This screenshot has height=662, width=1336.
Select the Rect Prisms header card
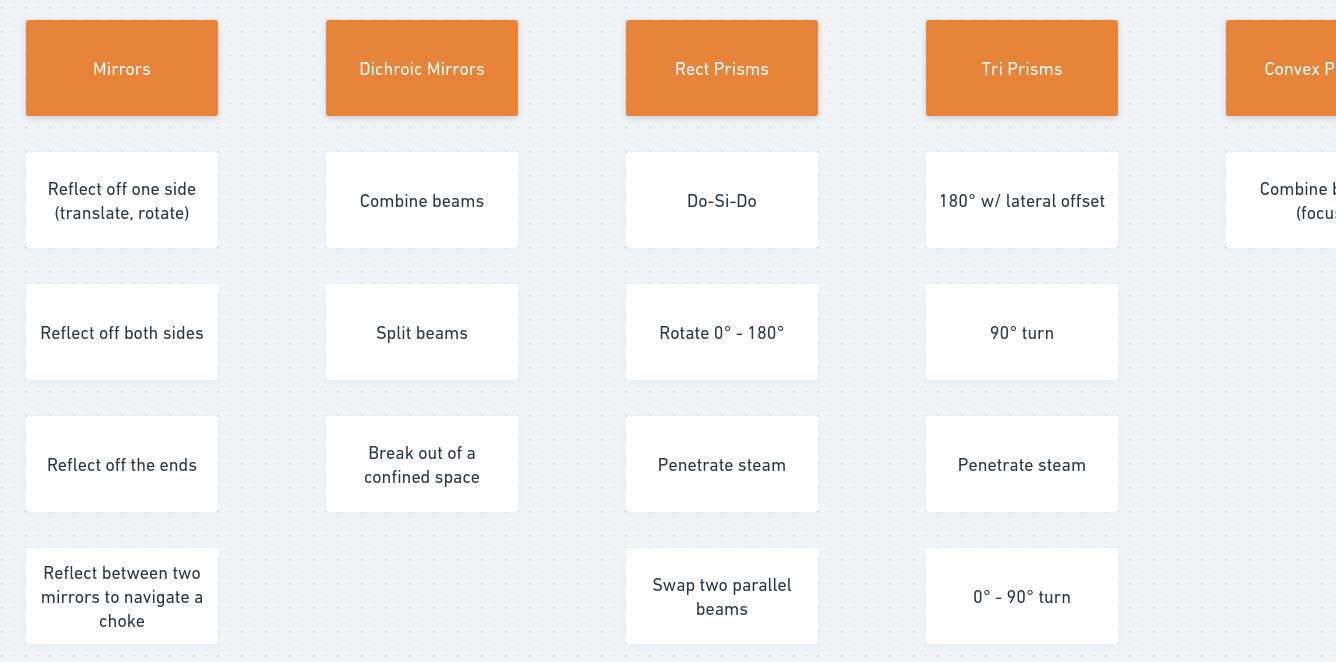click(722, 68)
